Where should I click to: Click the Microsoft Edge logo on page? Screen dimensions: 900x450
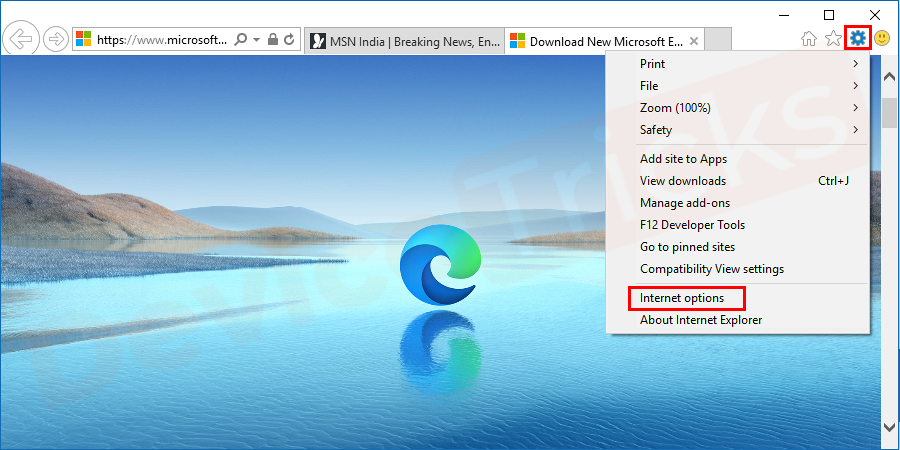pyautogui.click(x=439, y=265)
